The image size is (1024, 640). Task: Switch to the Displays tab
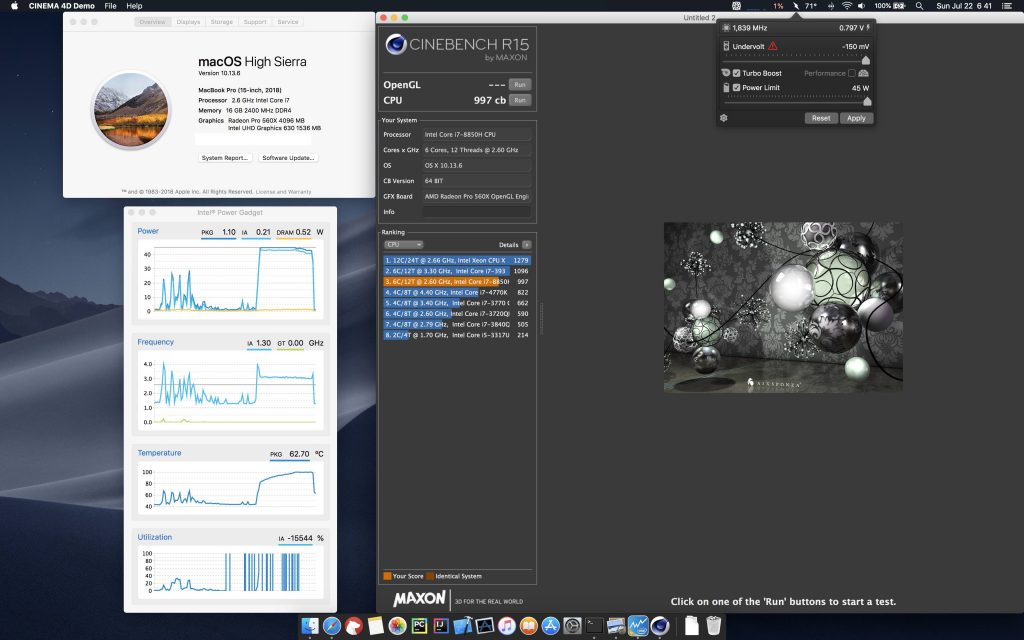click(188, 22)
